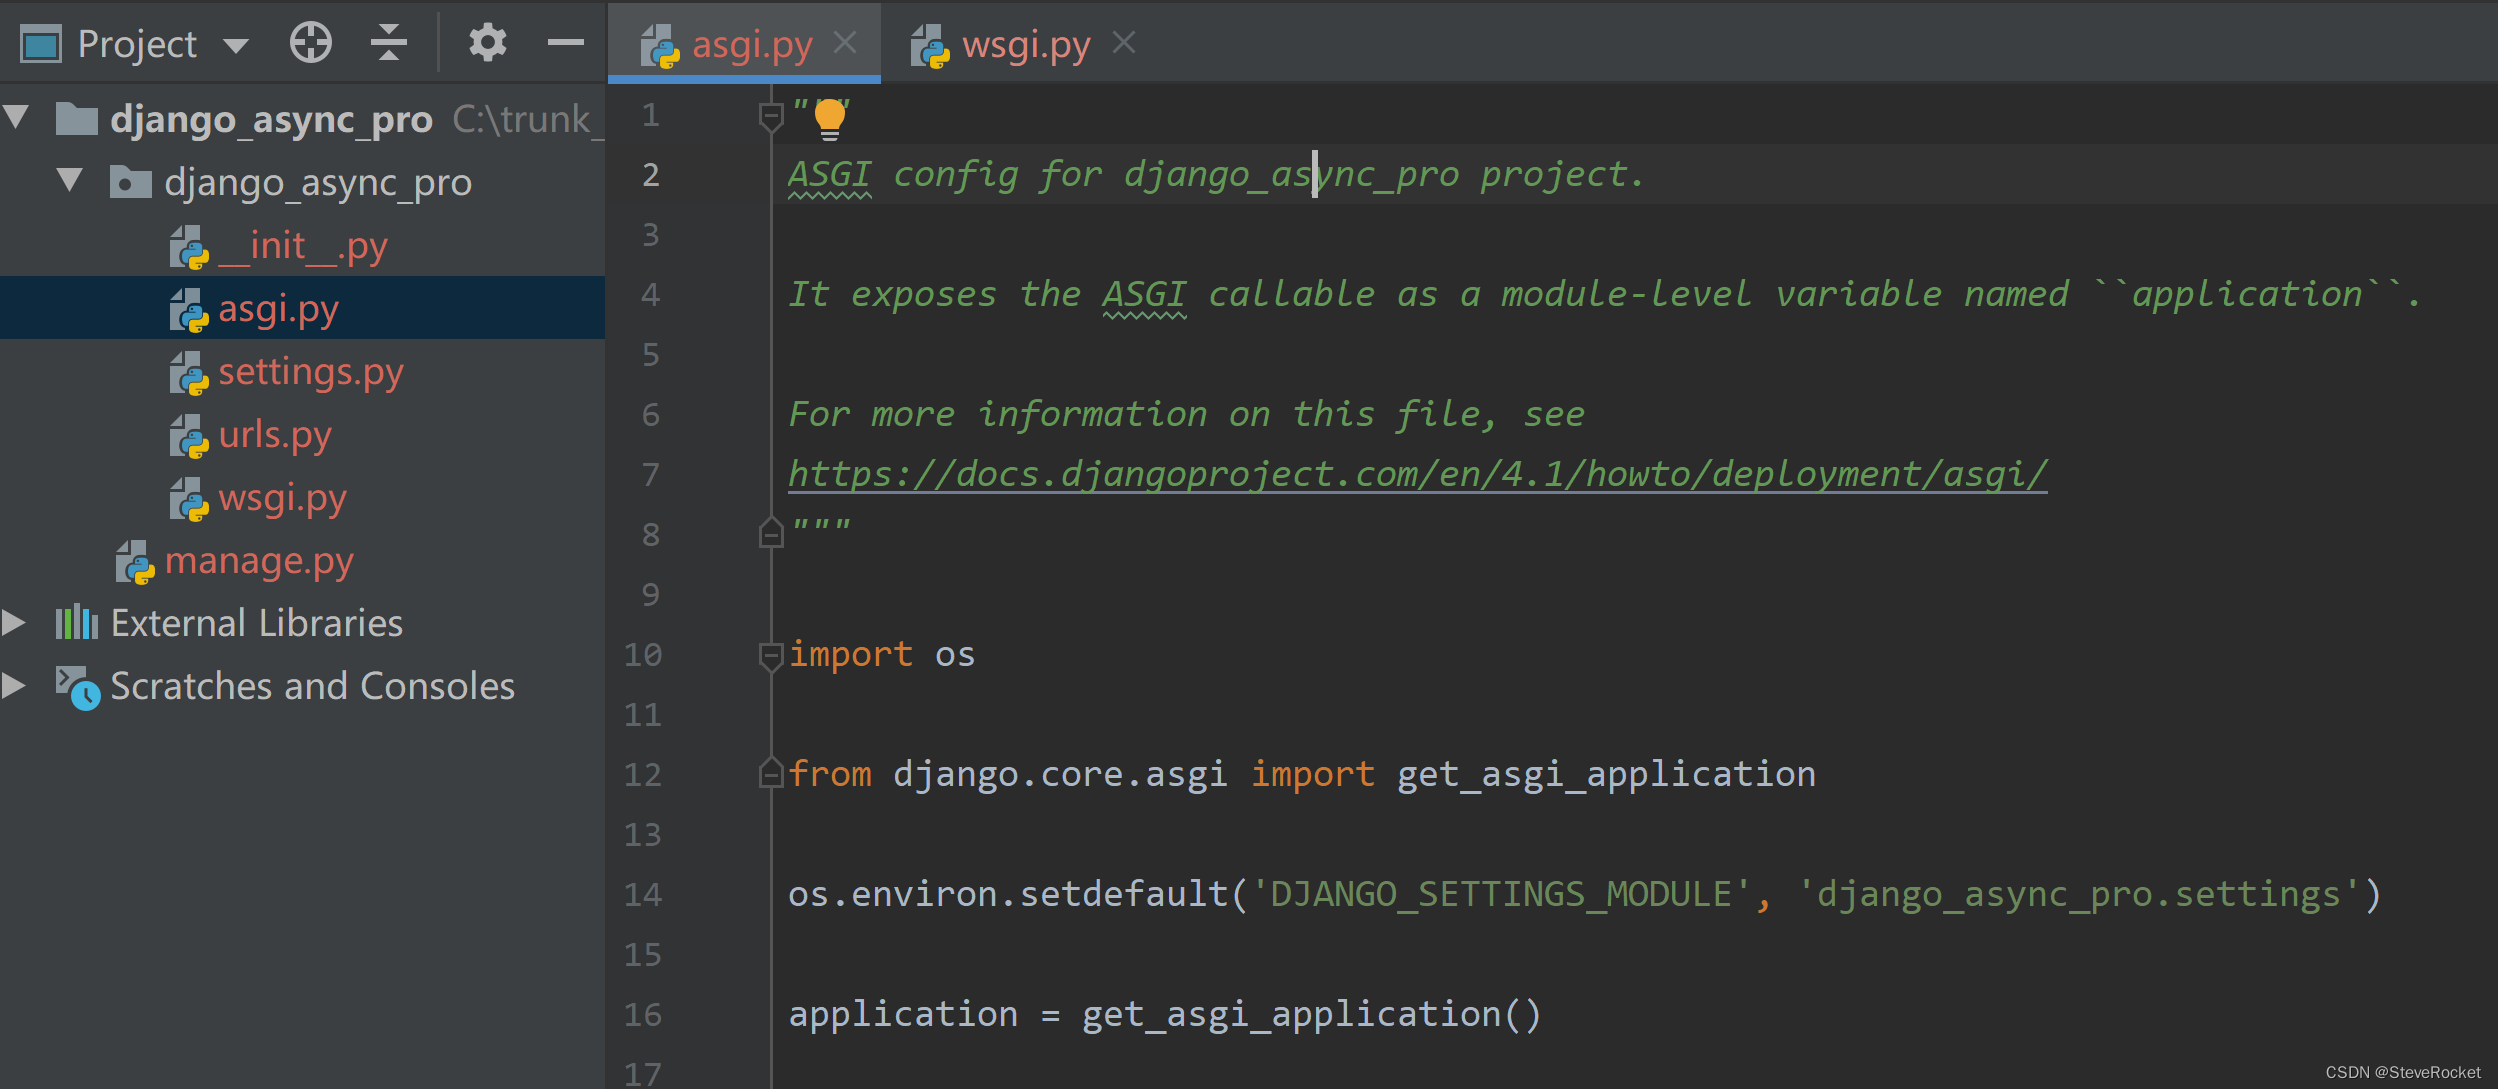Click the External Libraries icon
This screenshot has height=1089, width=2498.
(75, 622)
